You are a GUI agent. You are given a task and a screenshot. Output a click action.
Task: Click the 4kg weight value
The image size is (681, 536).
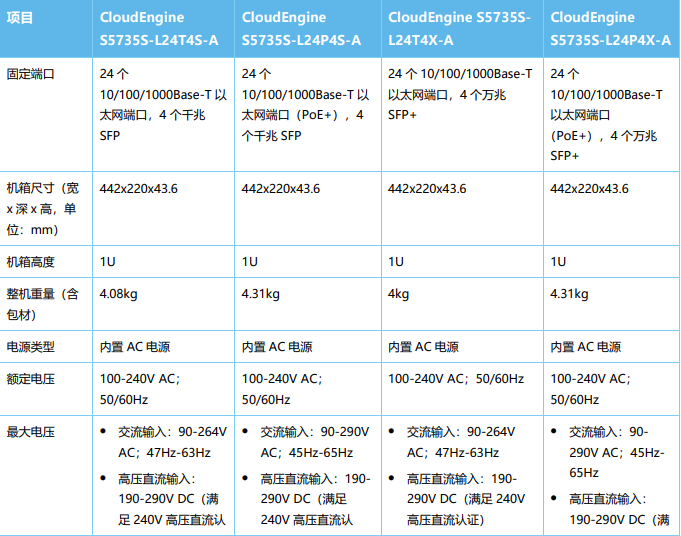click(x=398, y=294)
